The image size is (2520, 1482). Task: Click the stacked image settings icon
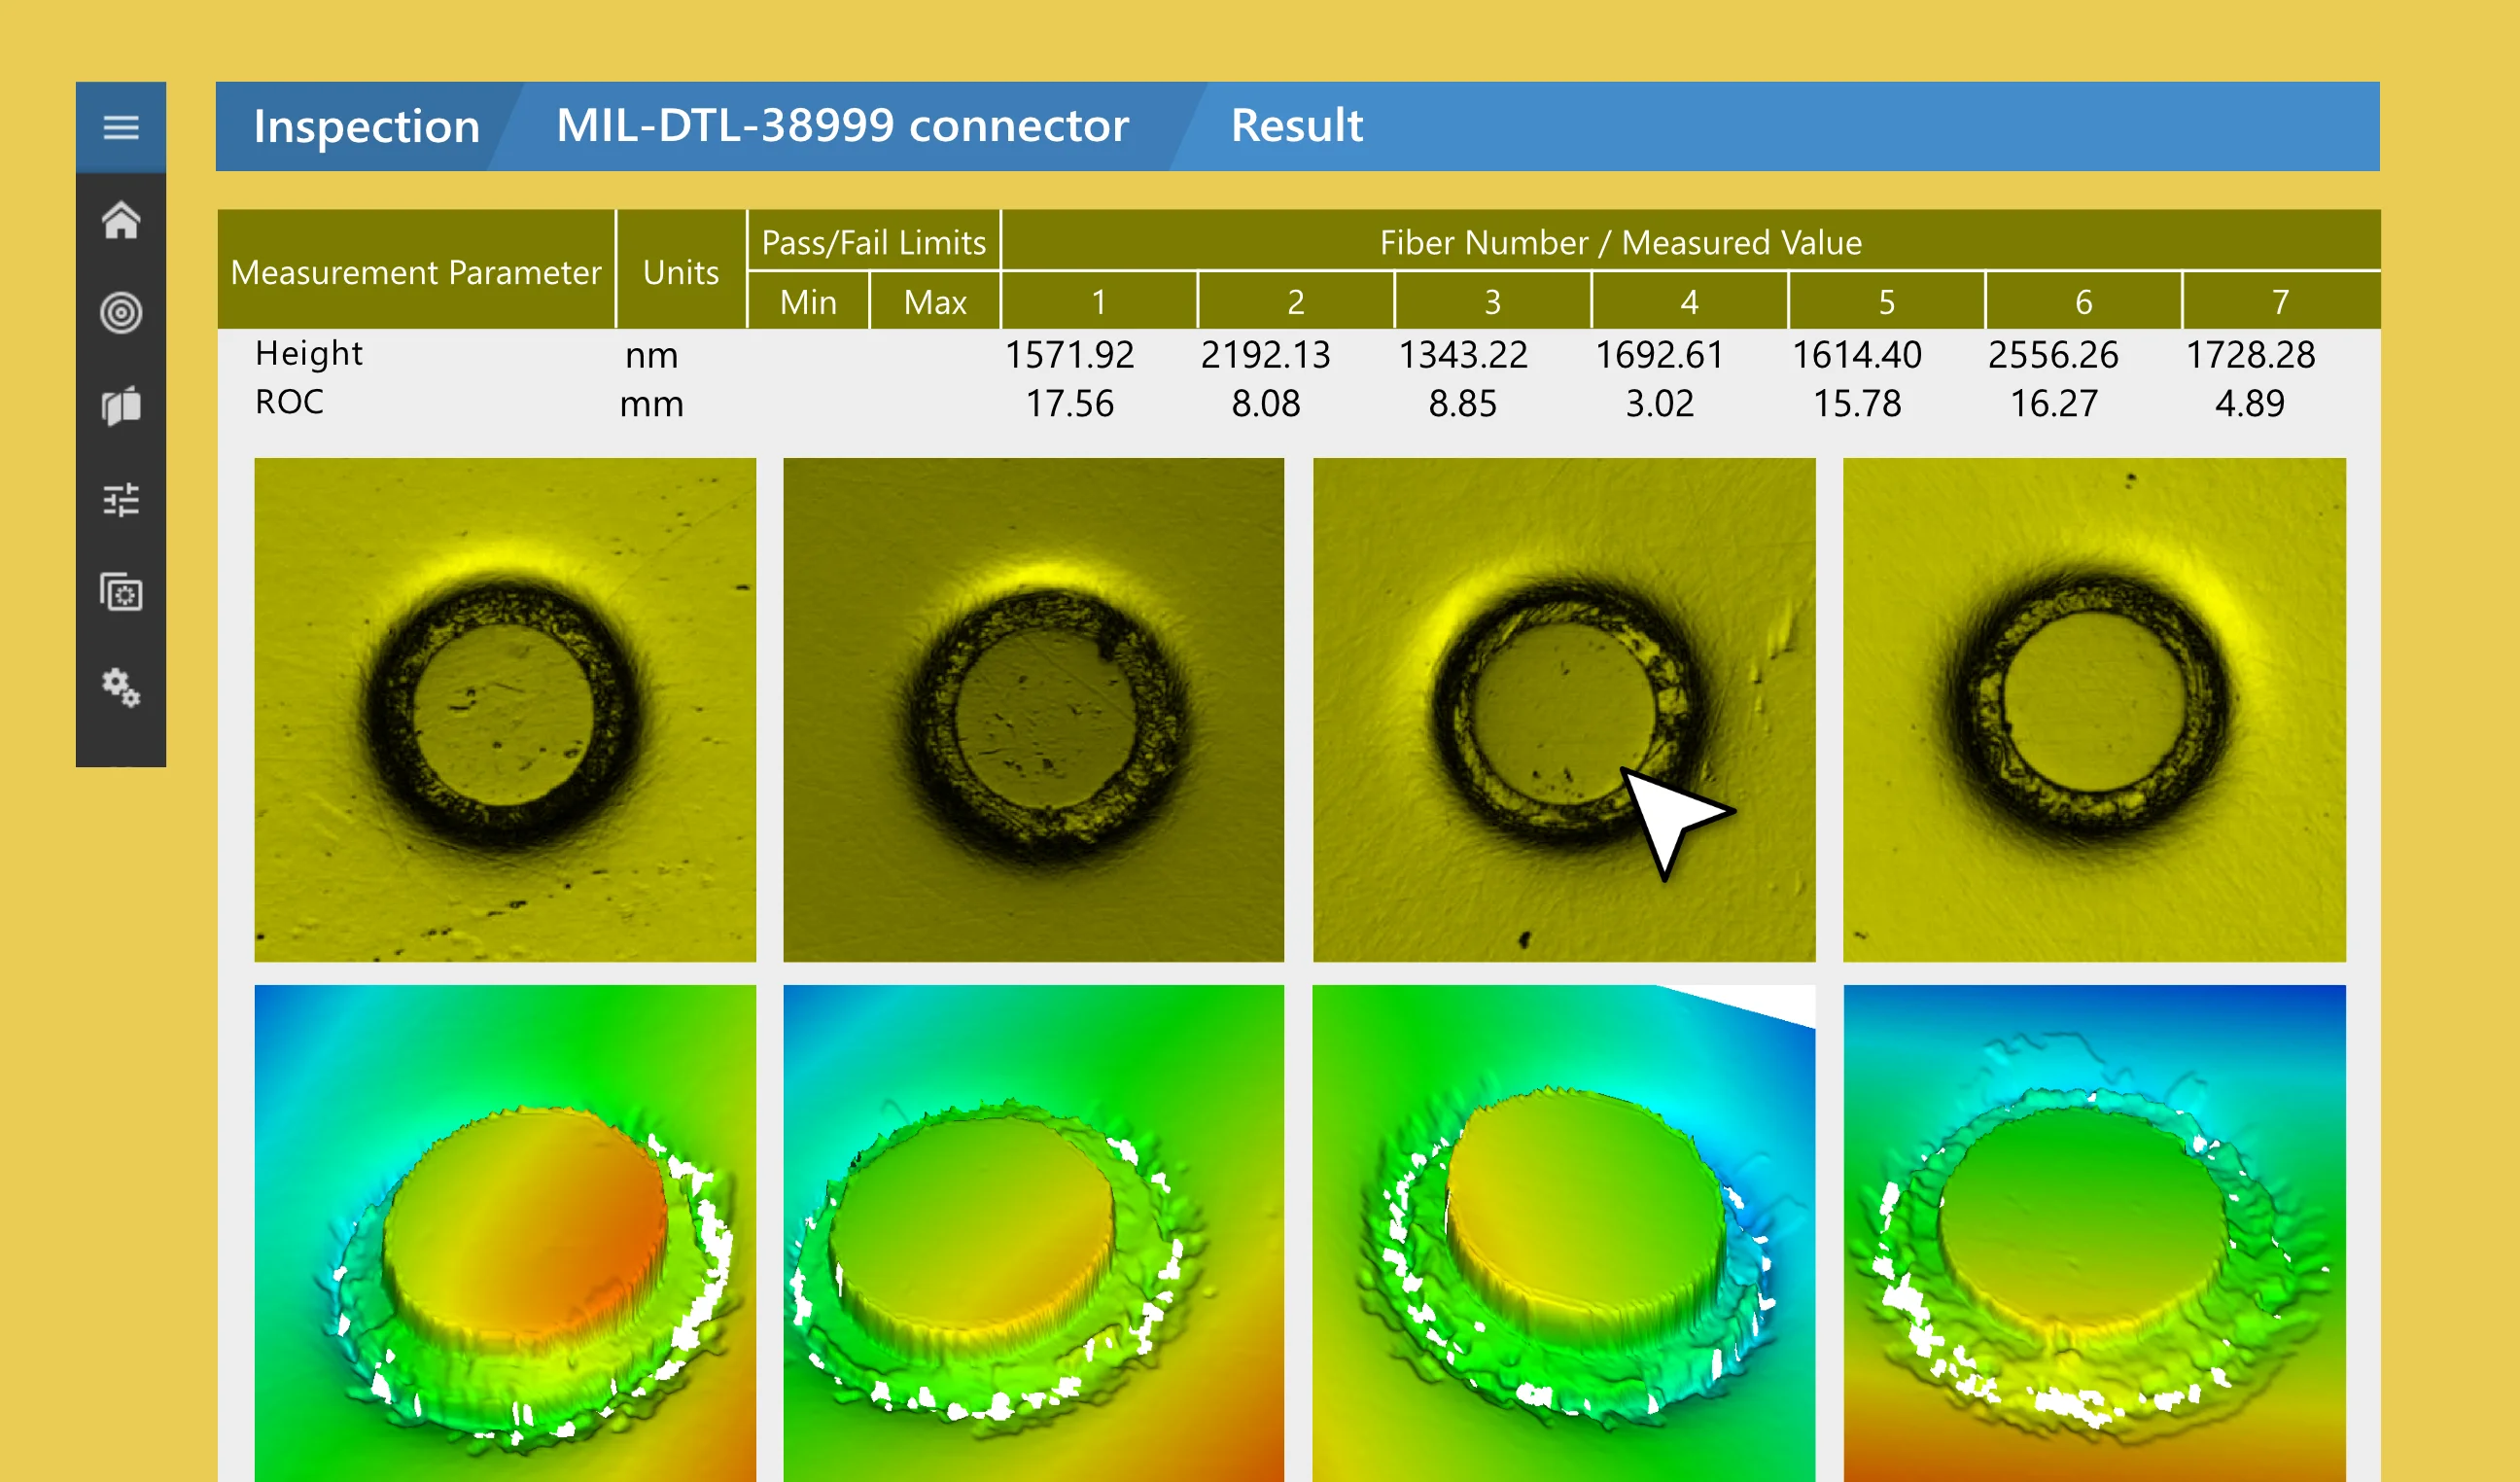click(x=121, y=592)
